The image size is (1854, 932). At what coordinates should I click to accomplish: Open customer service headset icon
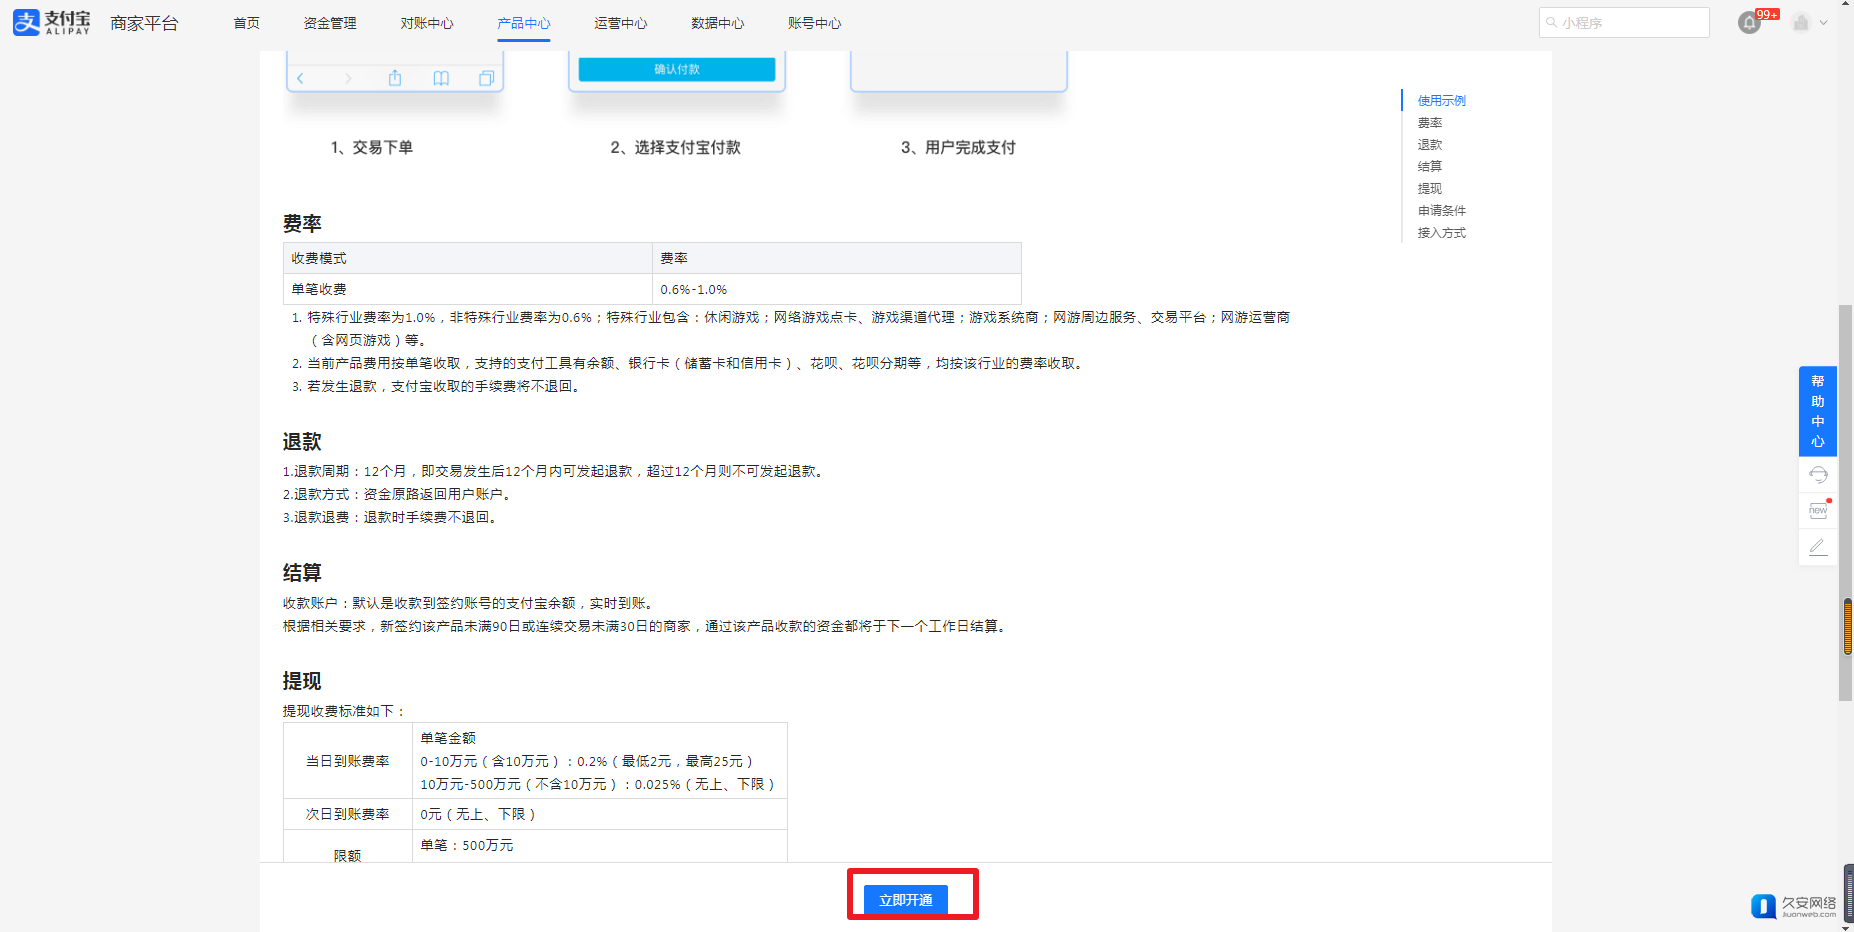1818,475
